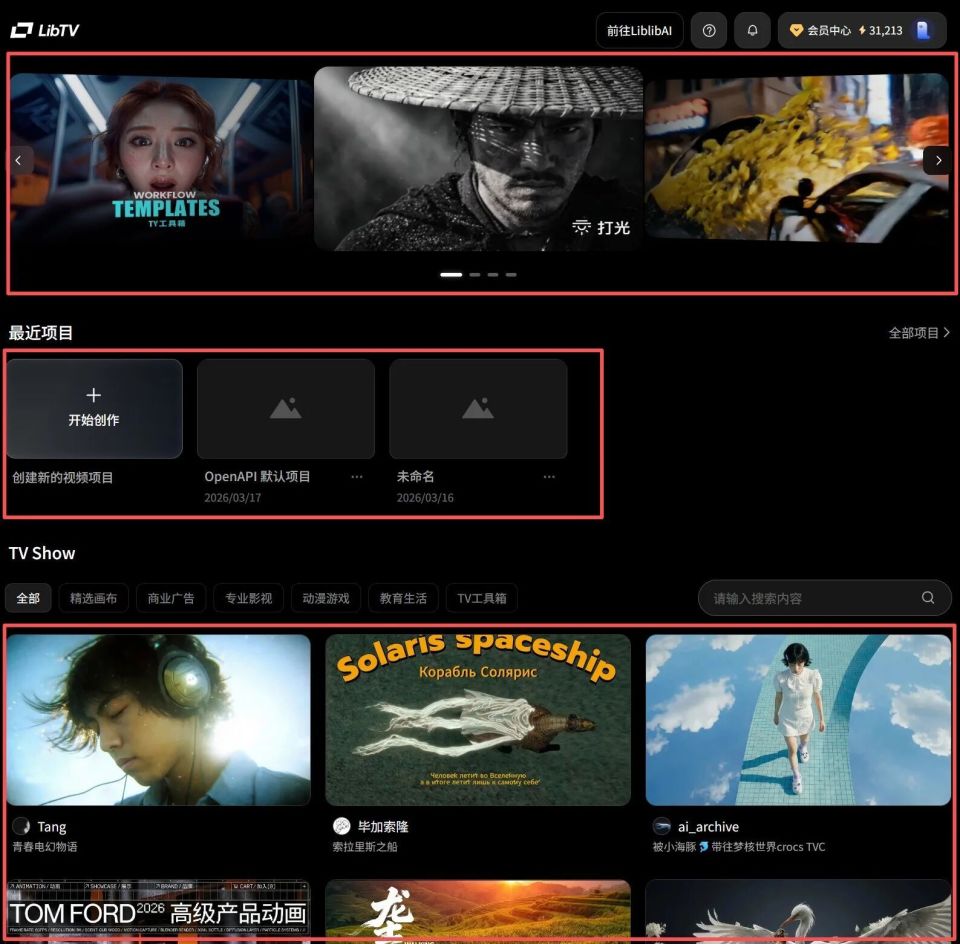Viewport: 960px width, 944px height.
Task: Click the search magnifier icon
Action: (x=928, y=597)
